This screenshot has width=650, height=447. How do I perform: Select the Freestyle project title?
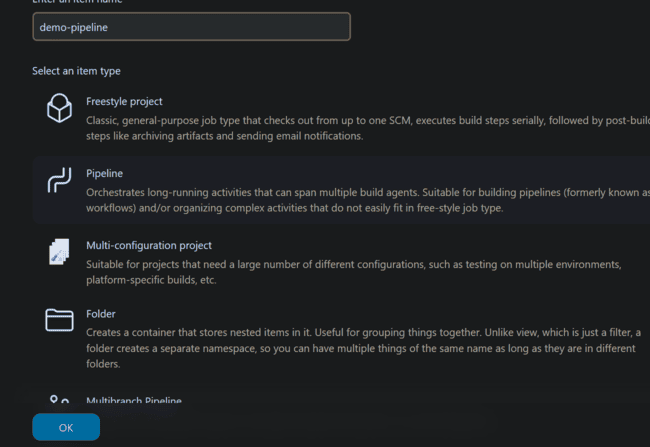click(124, 101)
